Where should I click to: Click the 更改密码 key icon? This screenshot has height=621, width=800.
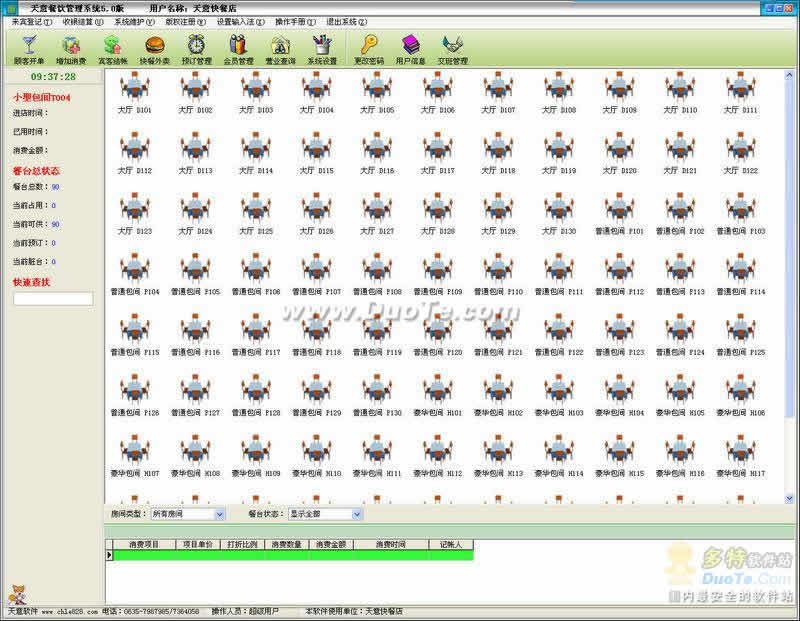(x=369, y=46)
